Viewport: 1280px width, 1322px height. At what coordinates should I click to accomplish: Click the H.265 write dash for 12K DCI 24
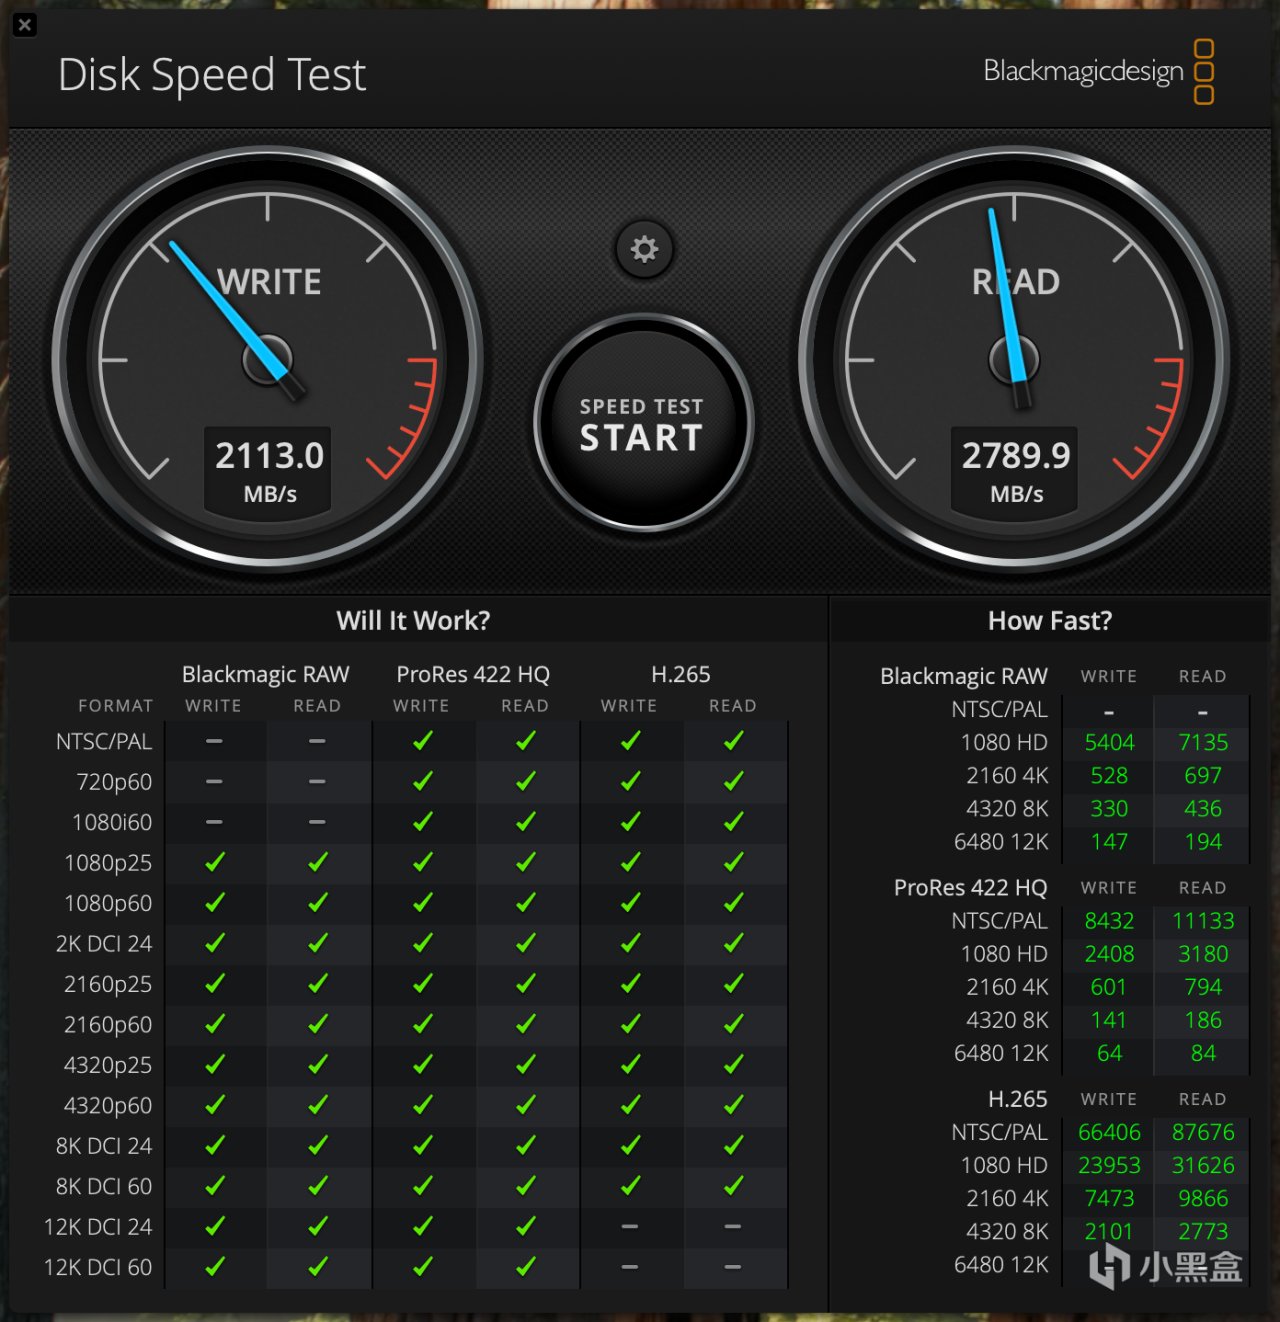(x=630, y=1226)
